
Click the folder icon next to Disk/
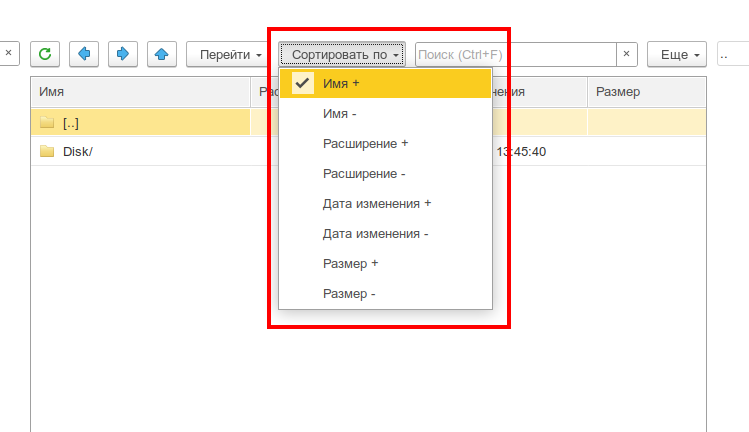tap(47, 151)
